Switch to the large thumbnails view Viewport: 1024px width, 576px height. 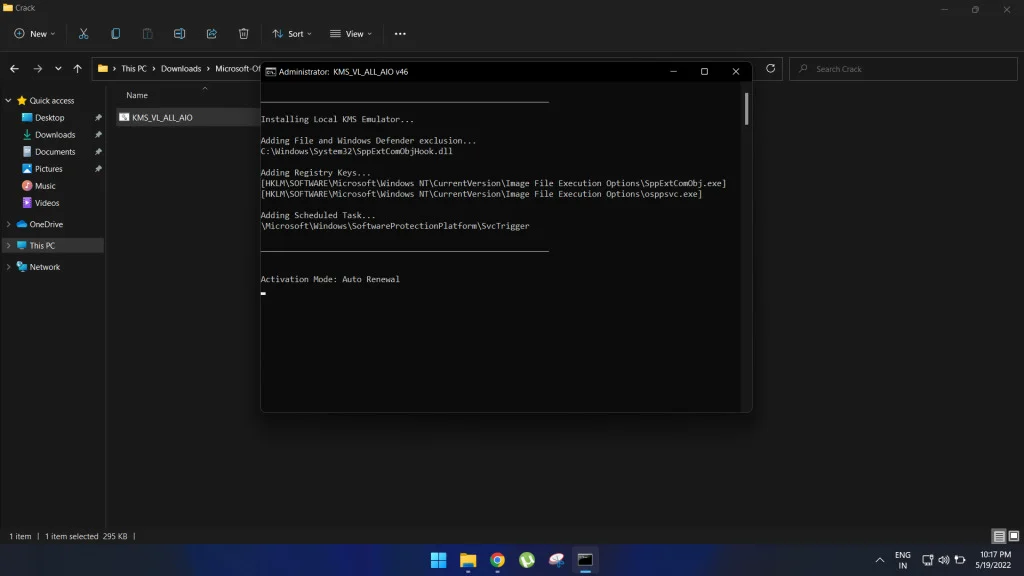tap(1014, 536)
